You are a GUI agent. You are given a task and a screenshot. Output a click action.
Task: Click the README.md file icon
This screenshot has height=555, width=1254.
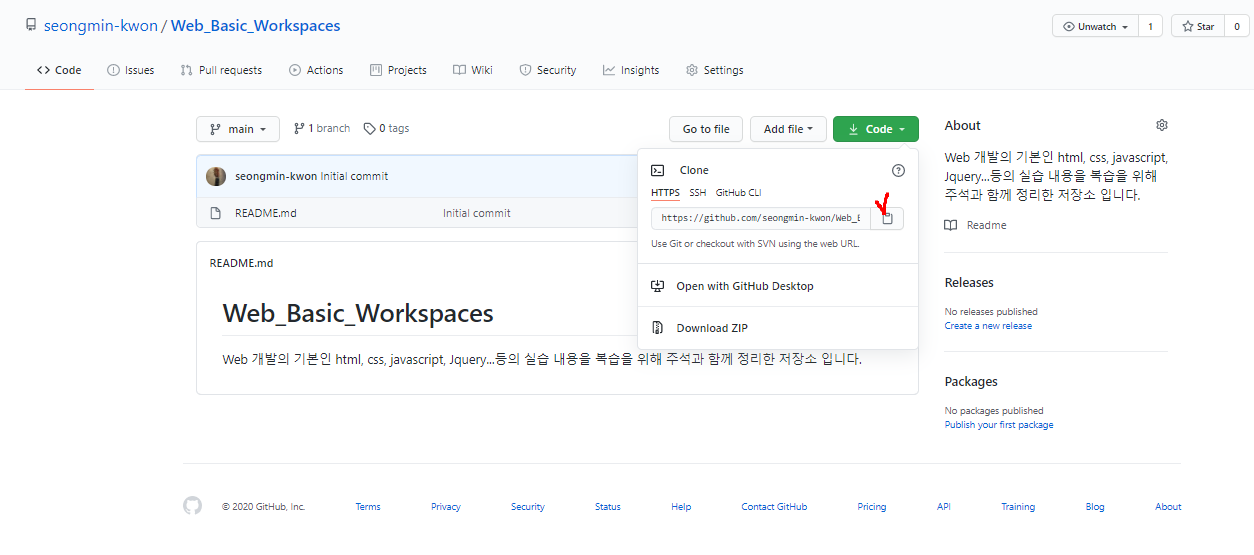pos(215,213)
